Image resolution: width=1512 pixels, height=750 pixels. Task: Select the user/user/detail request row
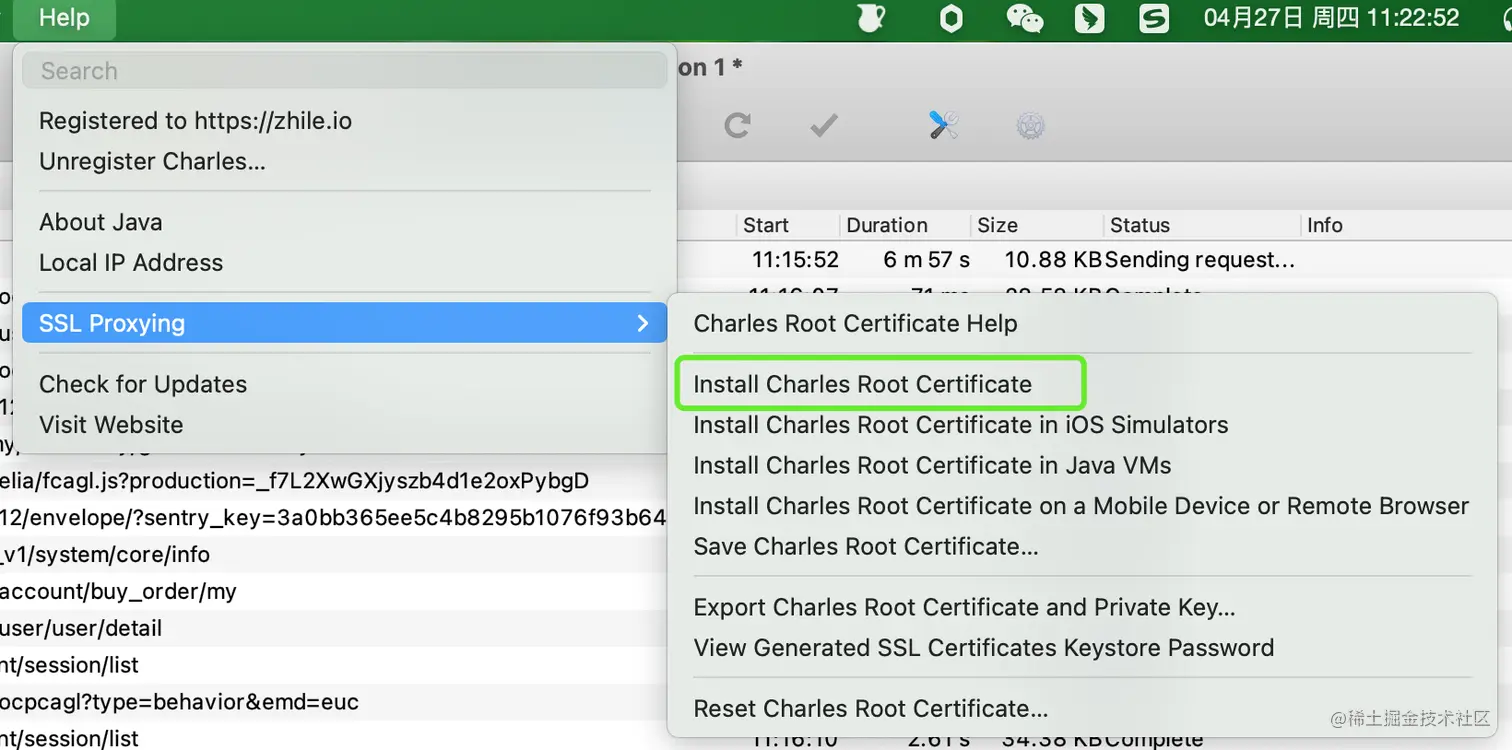pyautogui.click(x=334, y=629)
